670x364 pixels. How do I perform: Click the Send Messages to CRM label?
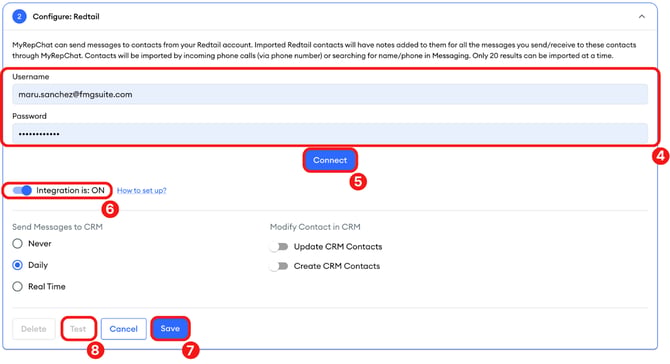[57, 227]
